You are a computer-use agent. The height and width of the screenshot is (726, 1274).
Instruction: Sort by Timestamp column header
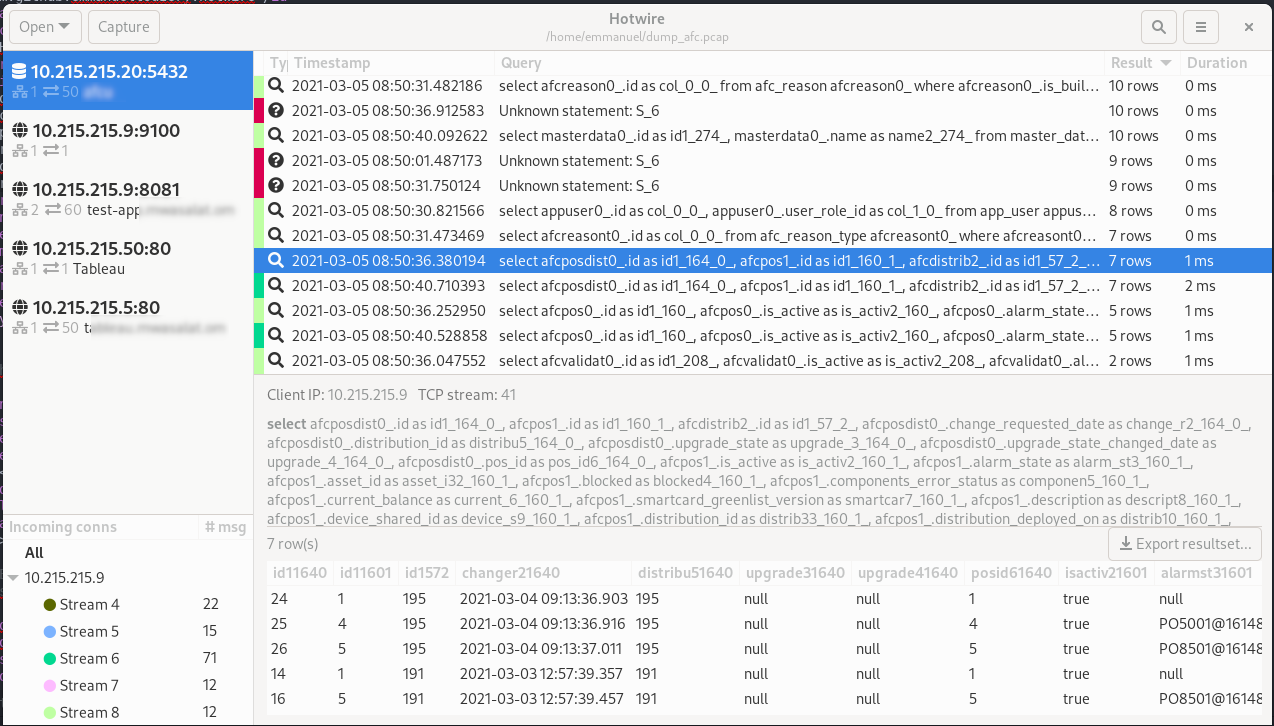coord(391,63)
